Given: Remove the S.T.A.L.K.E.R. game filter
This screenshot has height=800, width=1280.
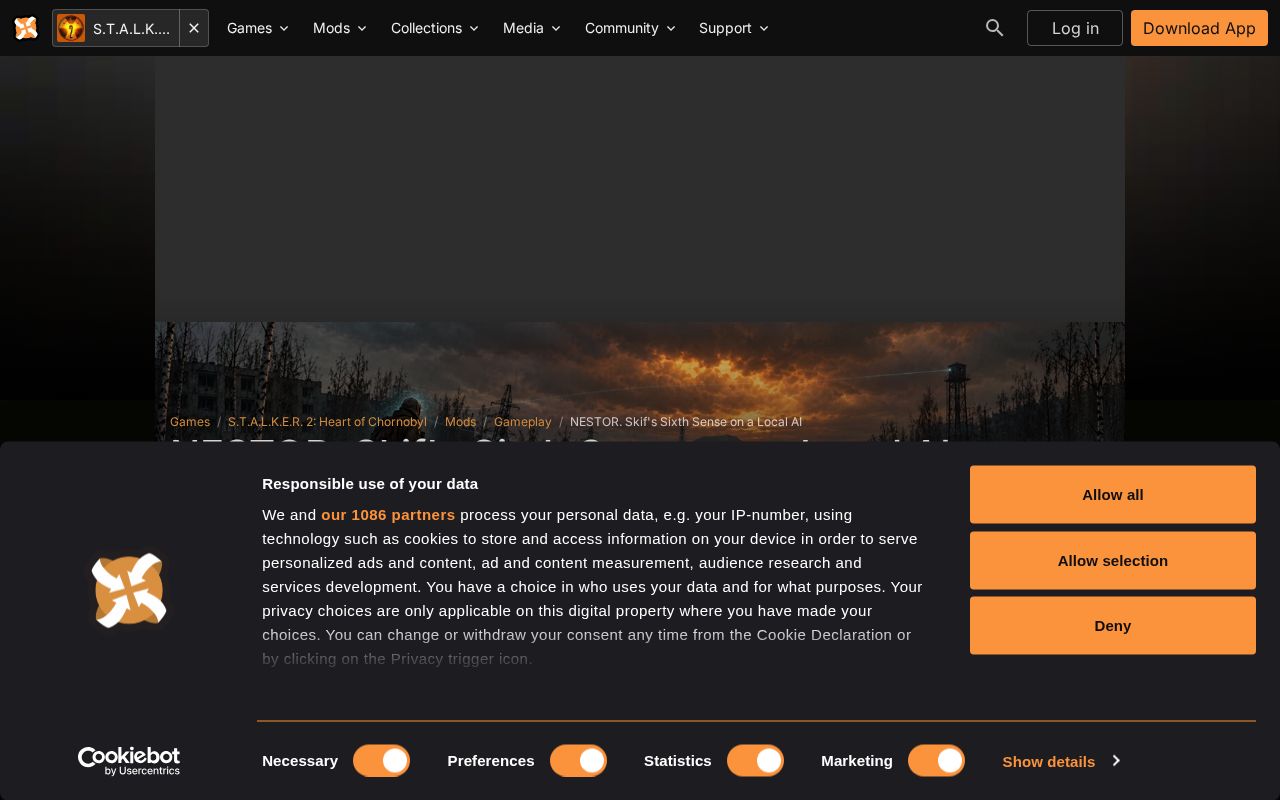Looking at the screenshot, I should coord(194,28).
